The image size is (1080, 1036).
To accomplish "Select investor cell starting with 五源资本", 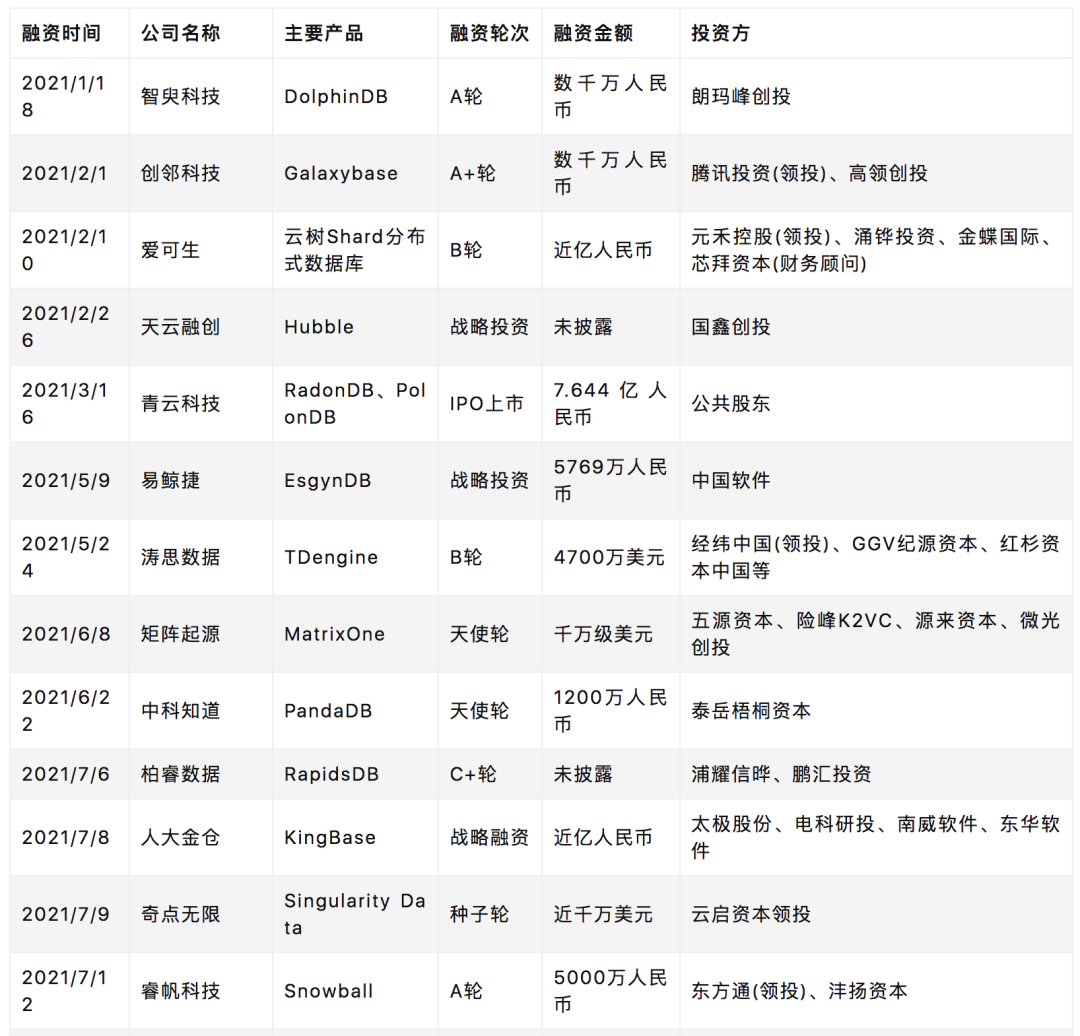I will point(875,634).
